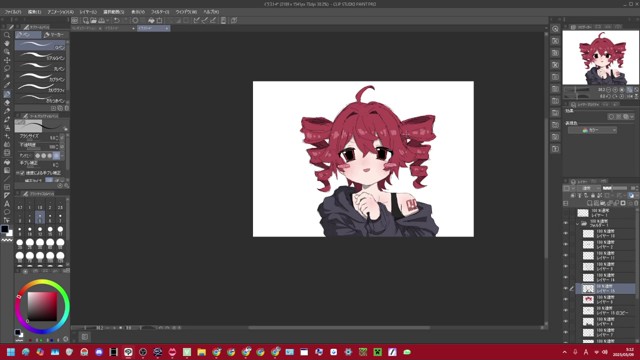Screen dimensions: 640x360
Task: Open the フィルター menu
Action: pyautogui.click(x=160, y=12)
